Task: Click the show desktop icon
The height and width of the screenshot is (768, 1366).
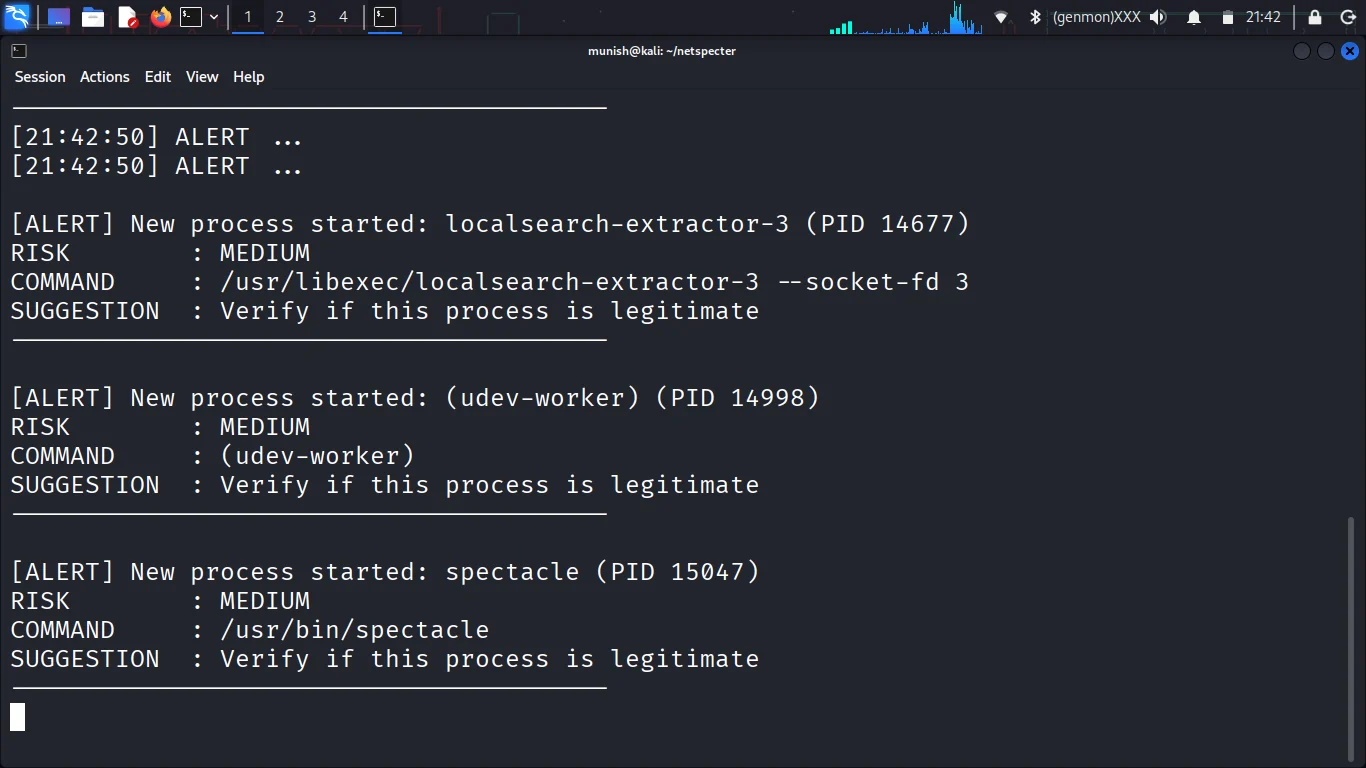Action: pos(59,17)
